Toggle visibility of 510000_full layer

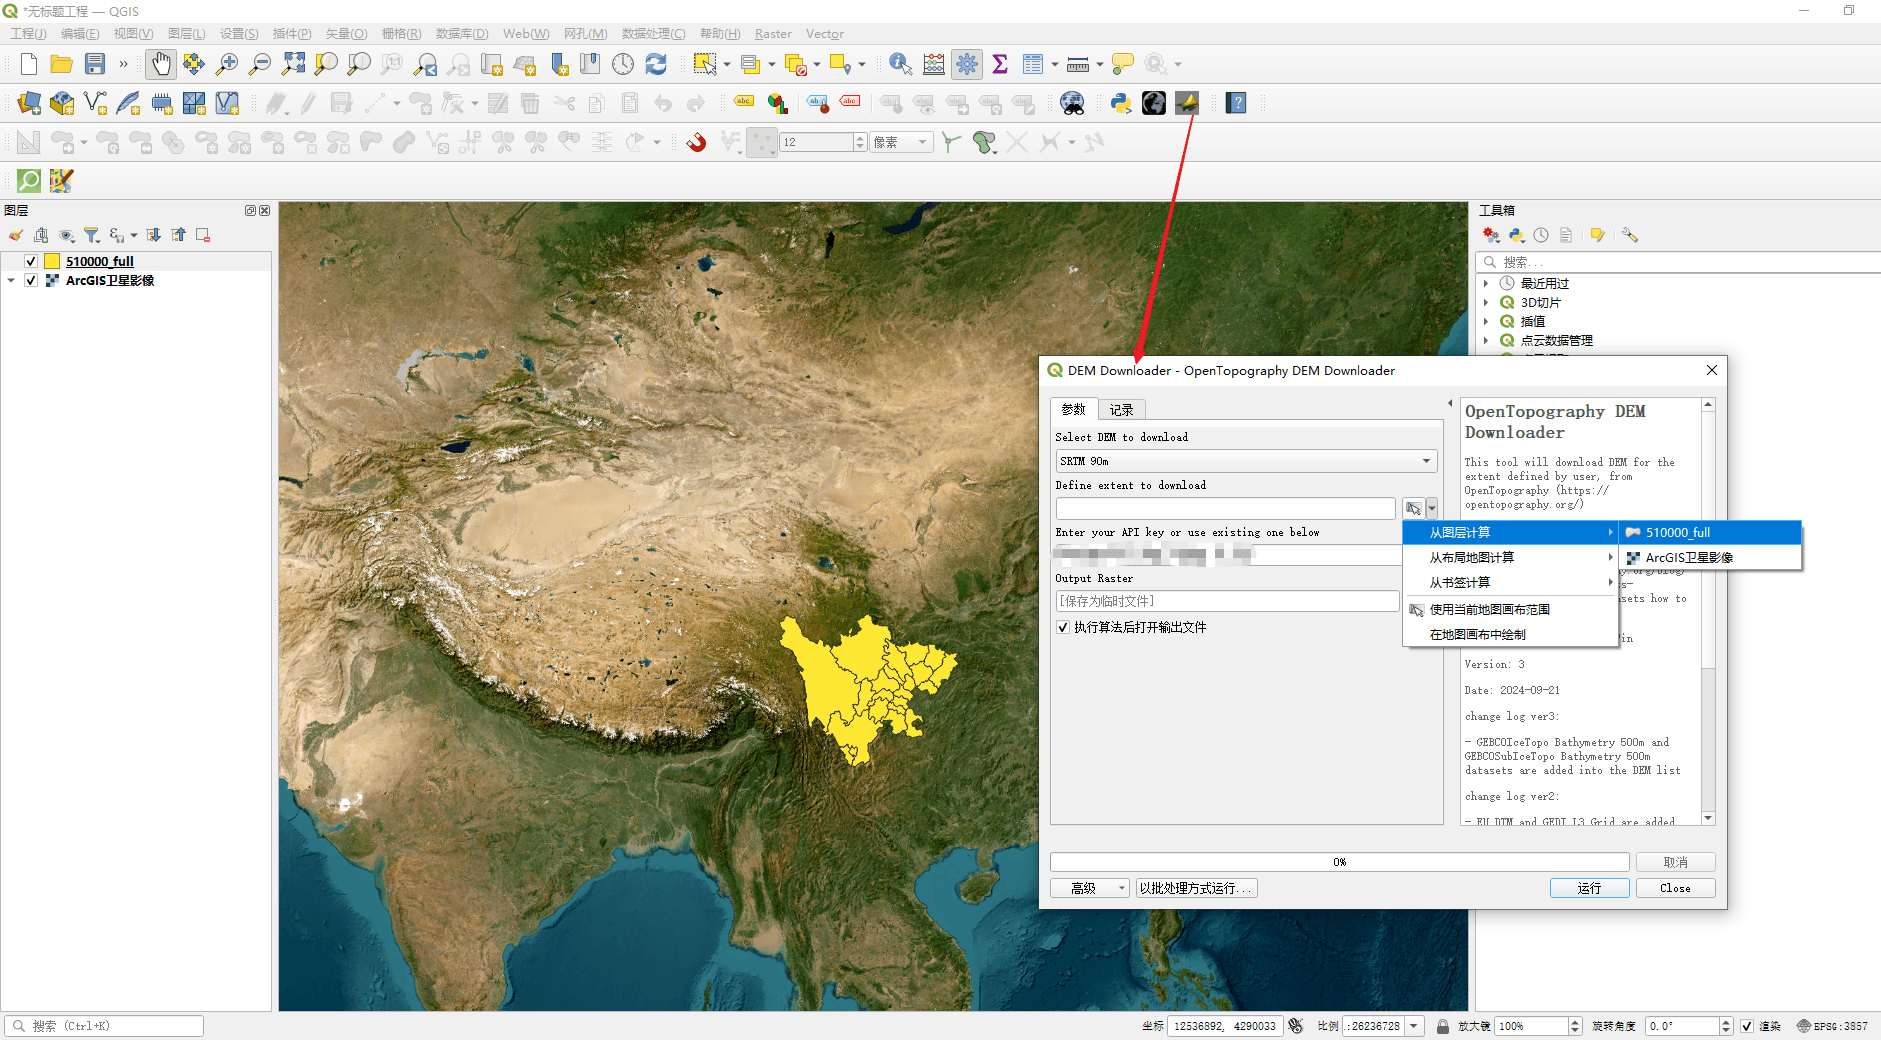31,261
